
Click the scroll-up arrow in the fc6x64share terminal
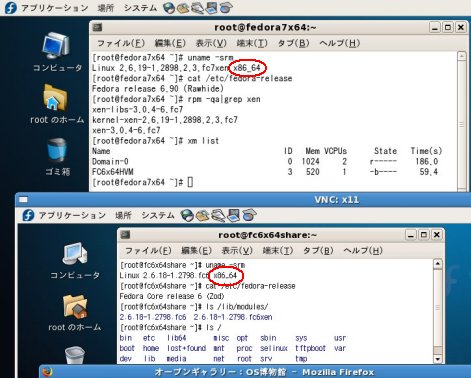(438, 264)
